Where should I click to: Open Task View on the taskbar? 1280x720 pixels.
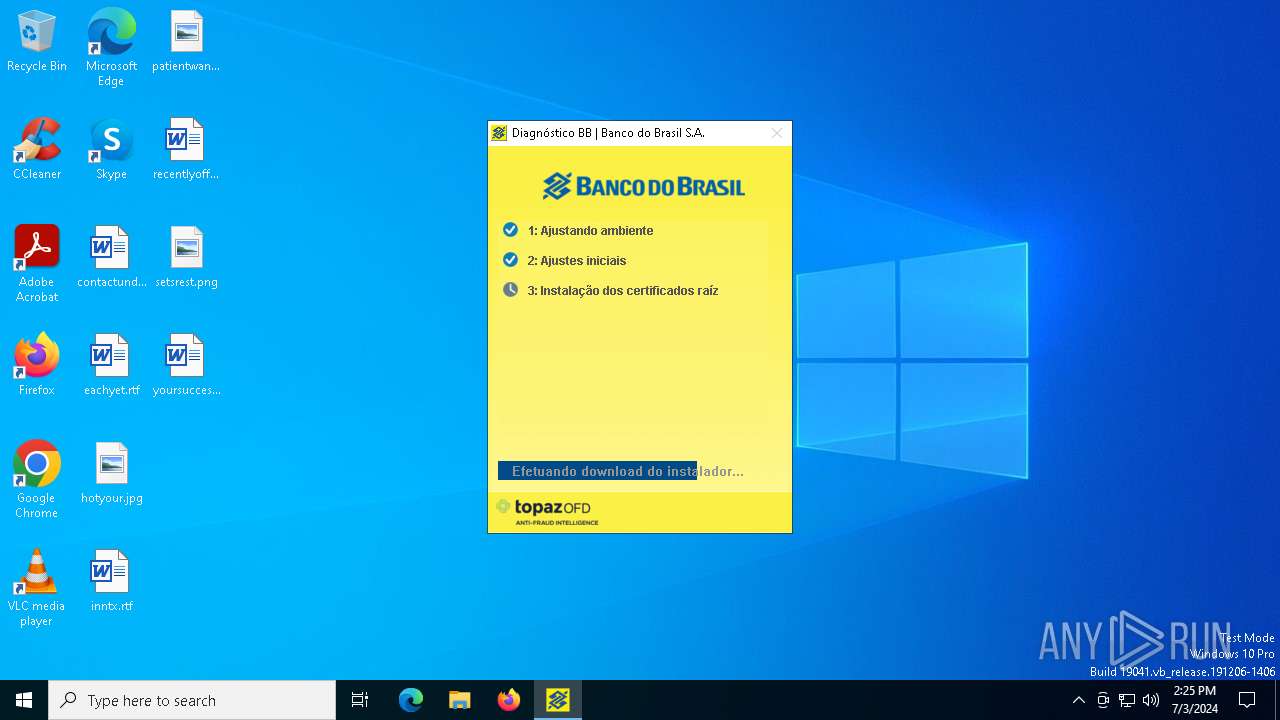click(360, 700)
